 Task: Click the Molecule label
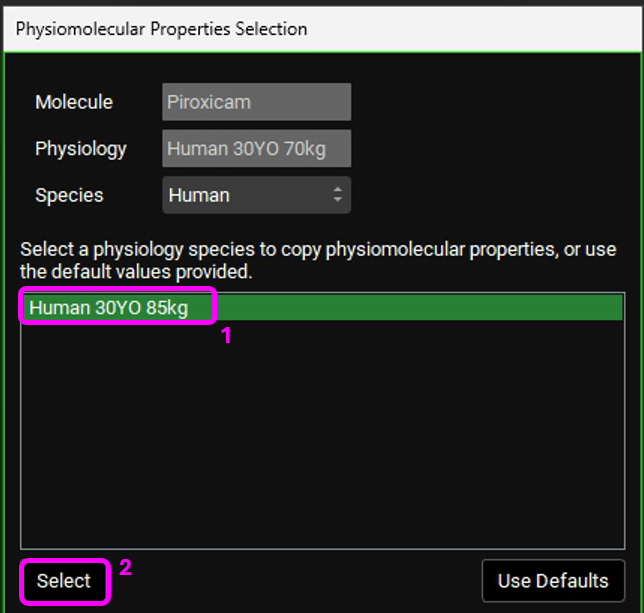[74, 102]
